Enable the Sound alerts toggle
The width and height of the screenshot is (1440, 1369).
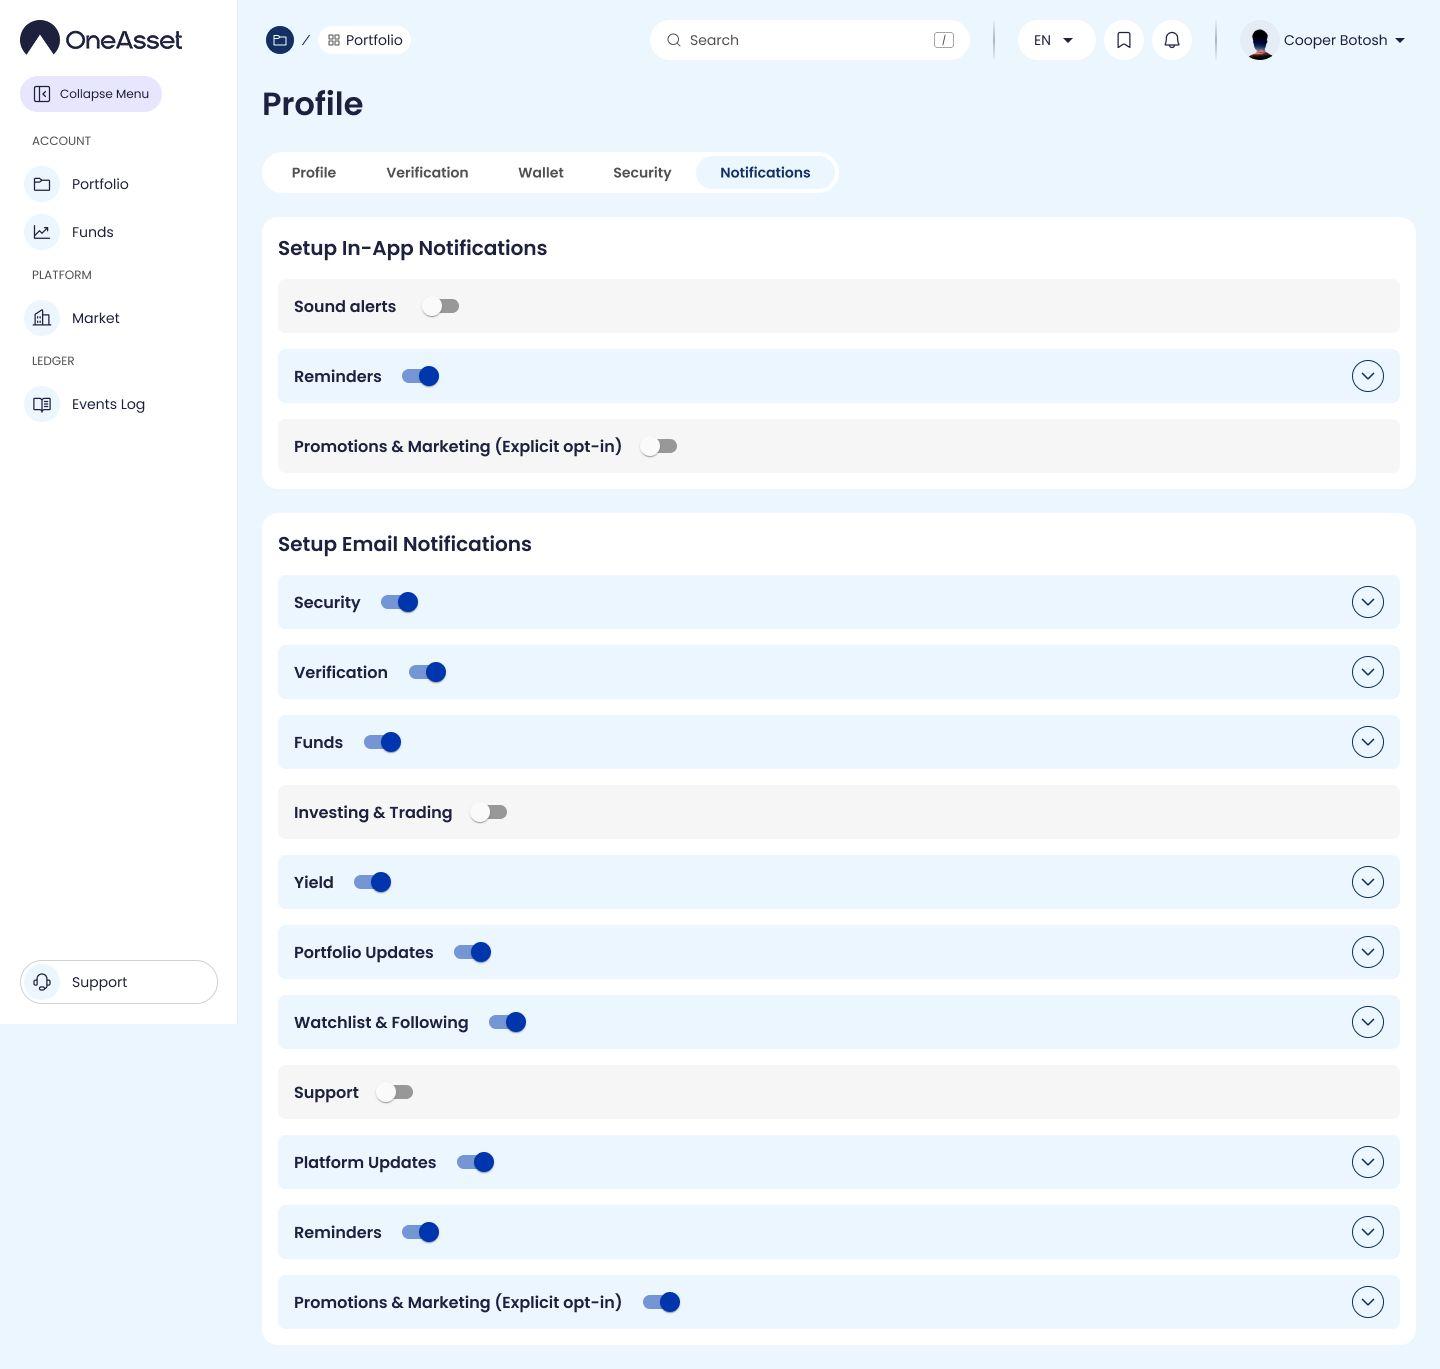[440, 306]
